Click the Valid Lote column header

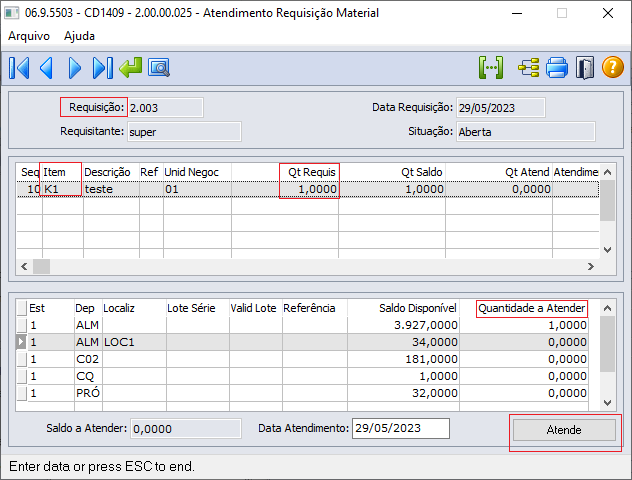point(256,308)
